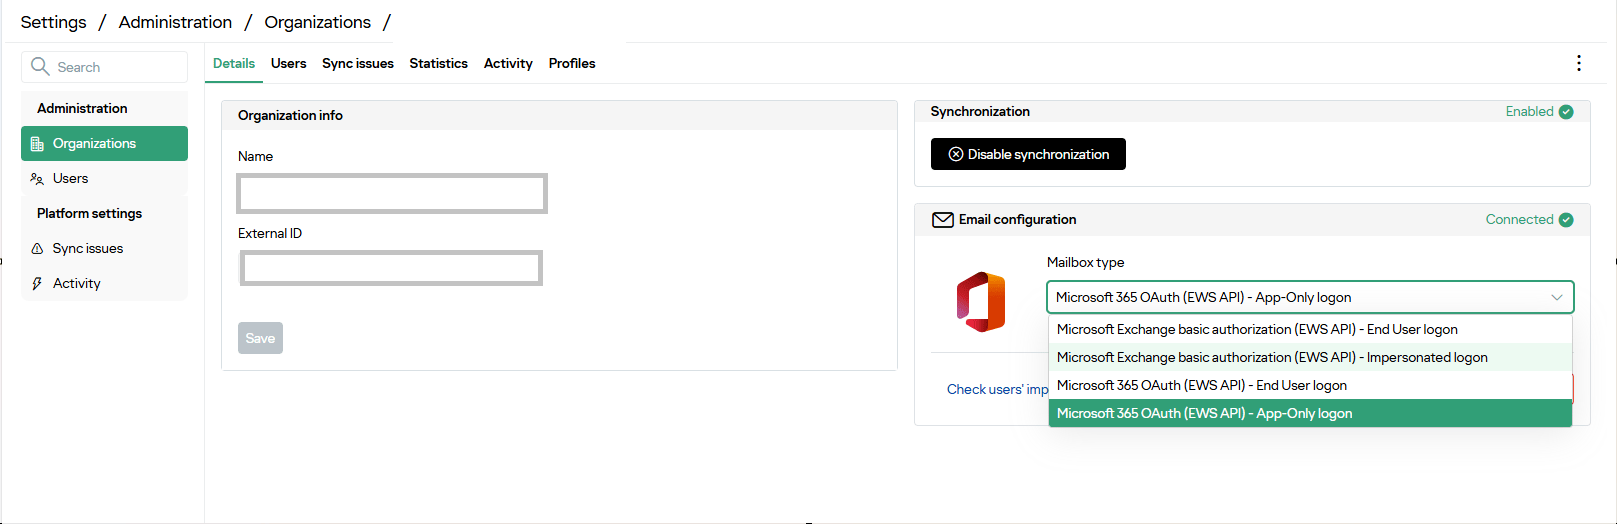Click the Microsoft Office logo icon
The height and width of the screenshot is (524, 1617).
coord(980,302)
